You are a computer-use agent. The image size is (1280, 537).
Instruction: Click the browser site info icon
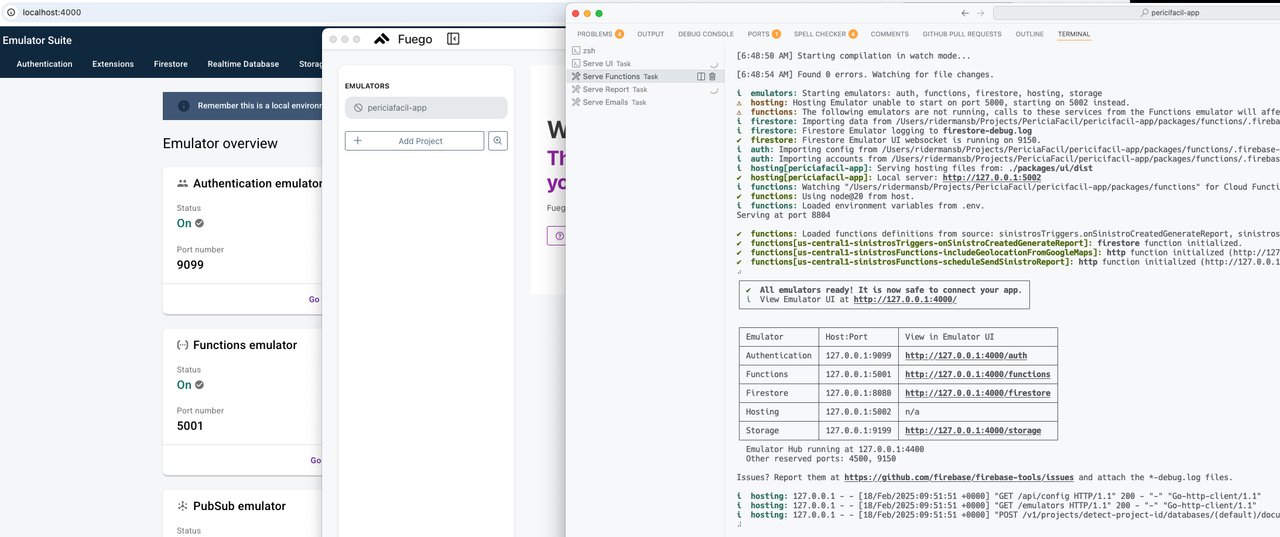pyautogui.click(x=10, y=12)
